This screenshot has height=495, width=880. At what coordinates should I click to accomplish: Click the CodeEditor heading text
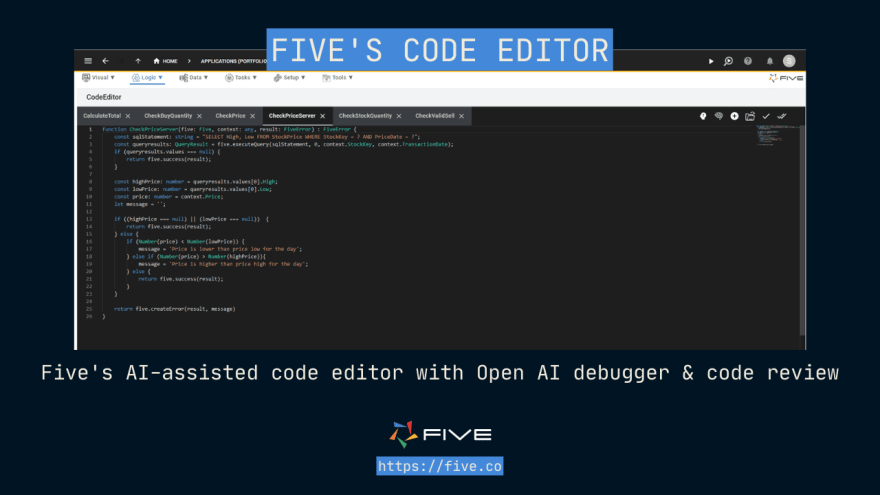coord(104,97)
